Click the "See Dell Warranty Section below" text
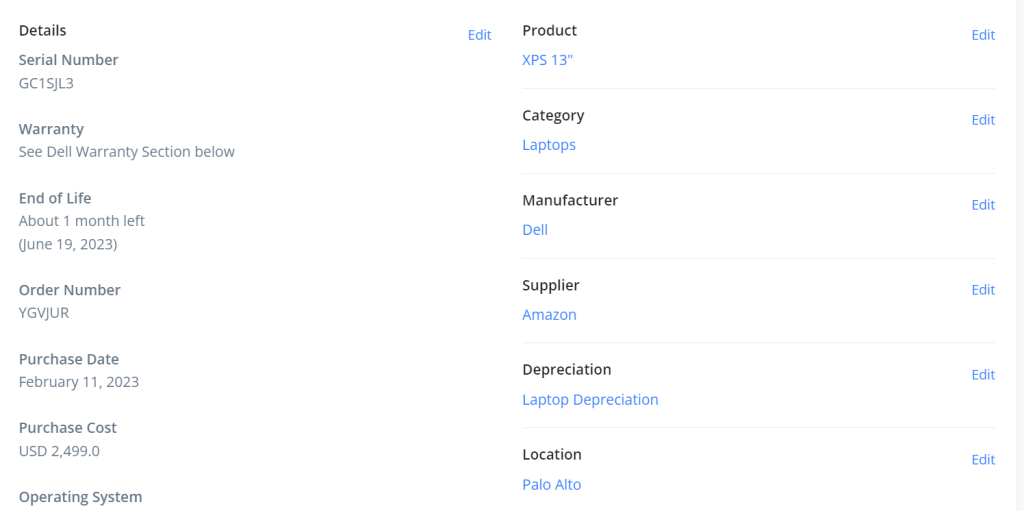The height and width of the screenshot is (511, 1024). 127,152
